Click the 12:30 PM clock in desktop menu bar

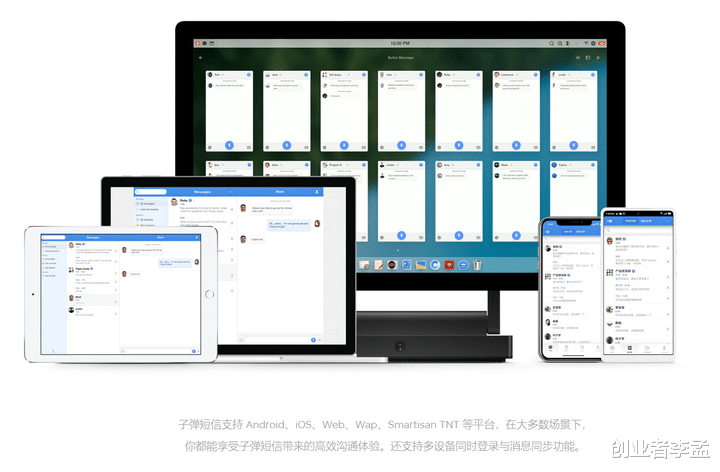coord(399,43)
